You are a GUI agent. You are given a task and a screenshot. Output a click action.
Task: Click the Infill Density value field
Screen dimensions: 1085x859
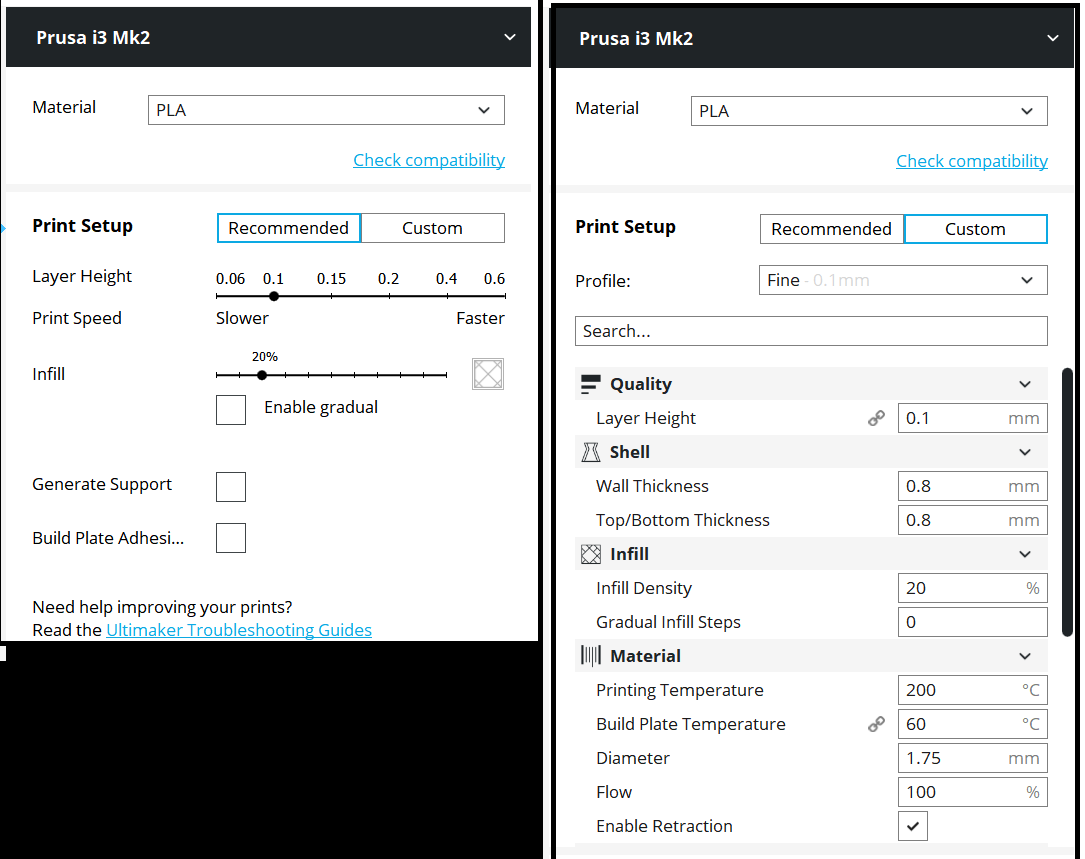tap(972, 588)
